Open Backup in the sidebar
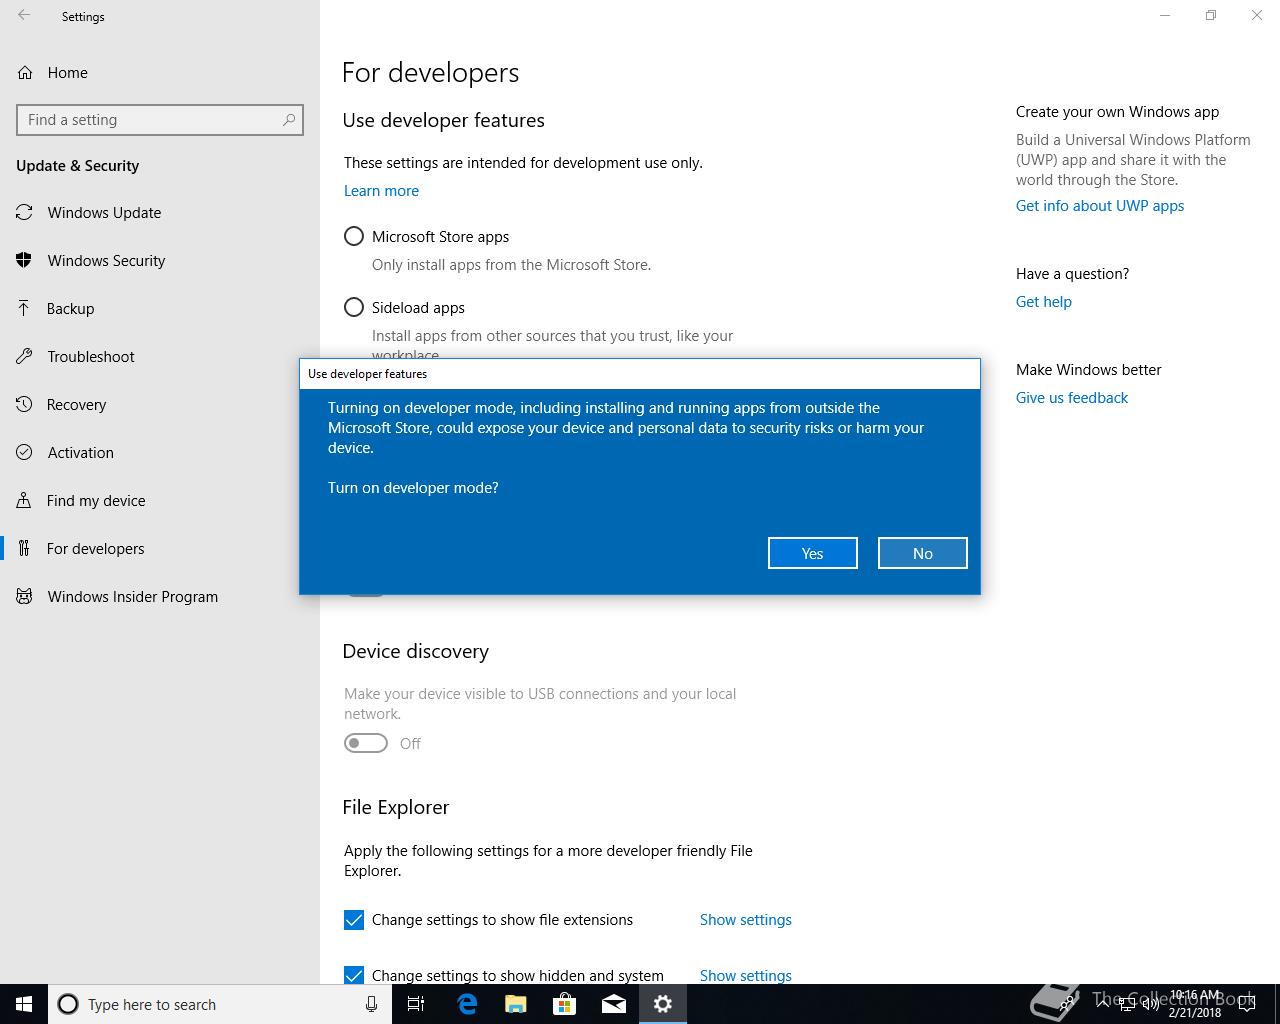Screen dimensions: 1280x1024 [x=160, y=308]
